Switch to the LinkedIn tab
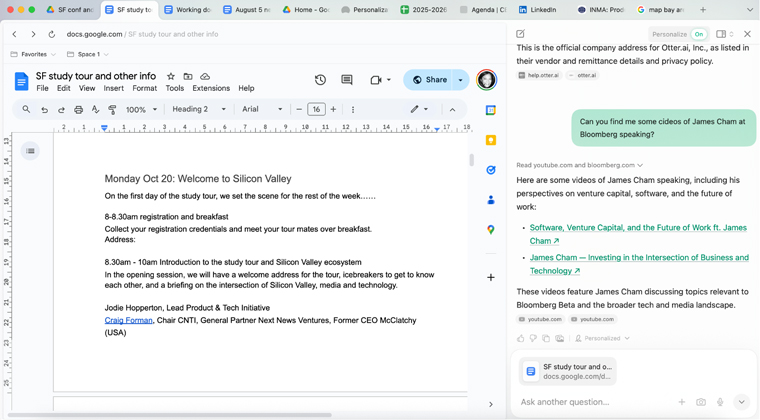The width and height of the screenshot is (760, 420). tap(538, 10)
